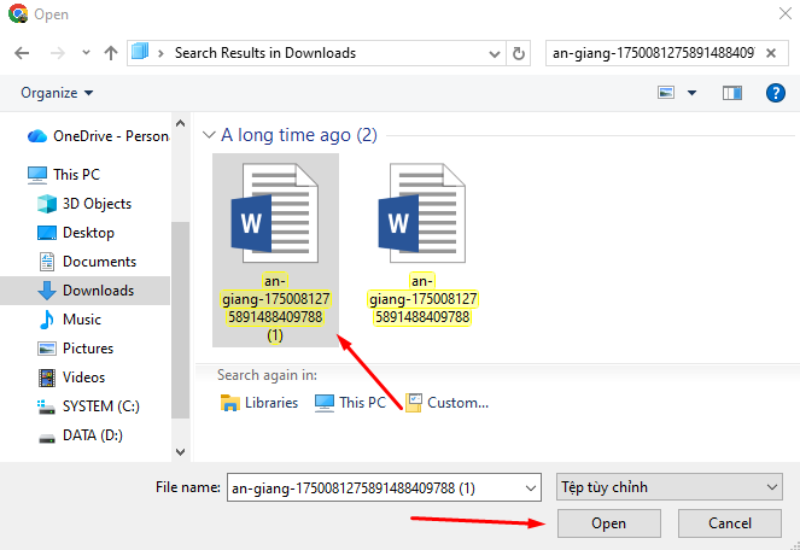
Task: Open the view options dropdown arrow
Action: coord(692,93)
